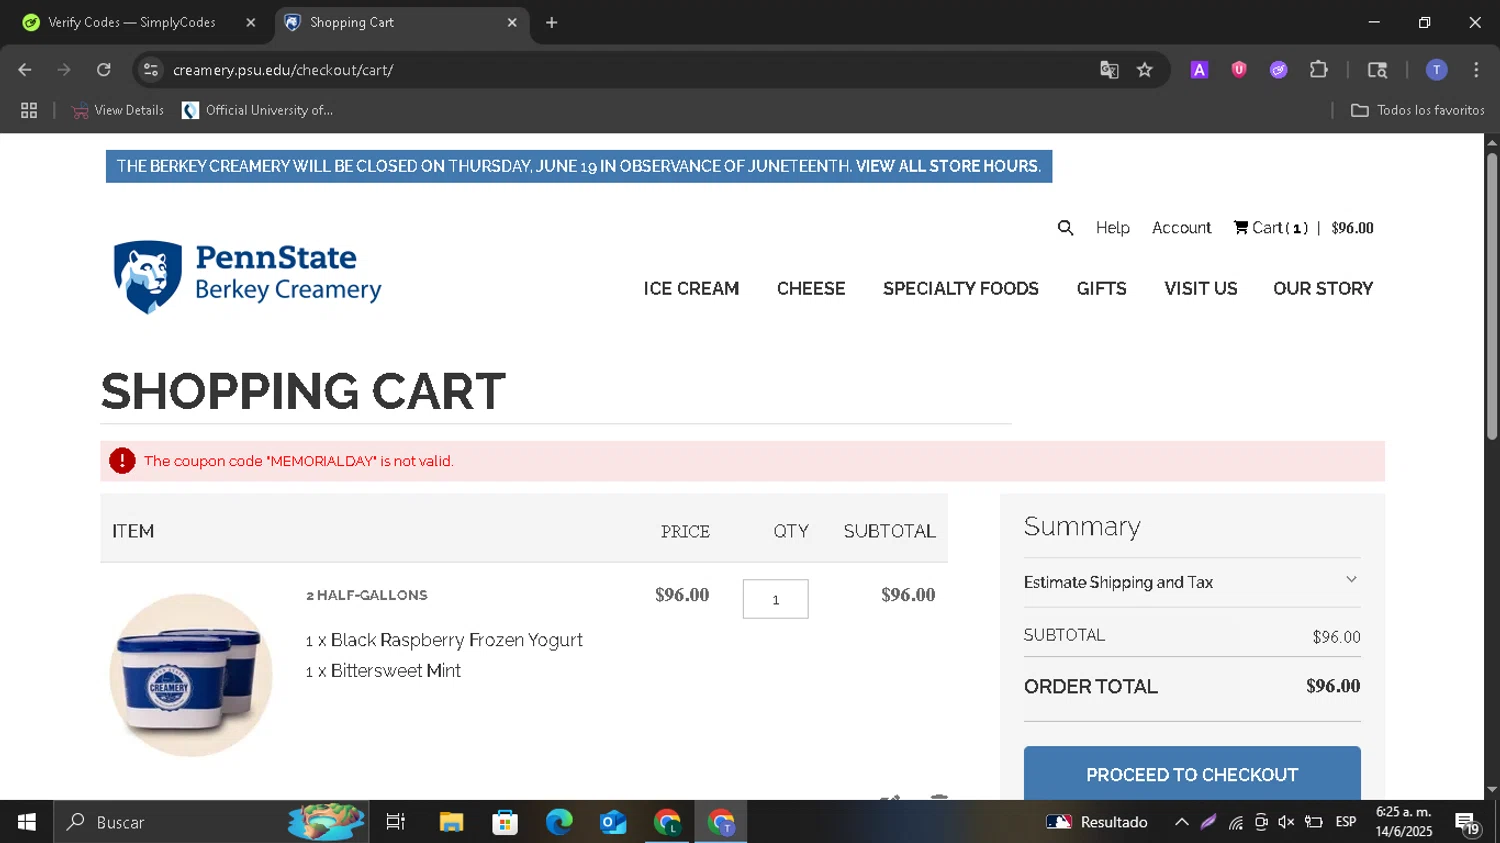Viewport: 1500px width, 843px height.
Task: Click the Wi-Fi network icon in system tray
Action: (x=1236, y=823)
